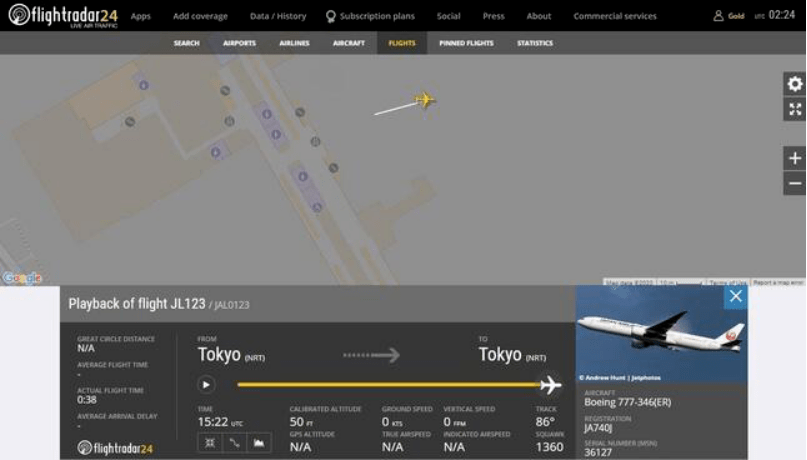
Task: Click the Flightradar24 logo in the playback panel
Action: pos(115,448)
